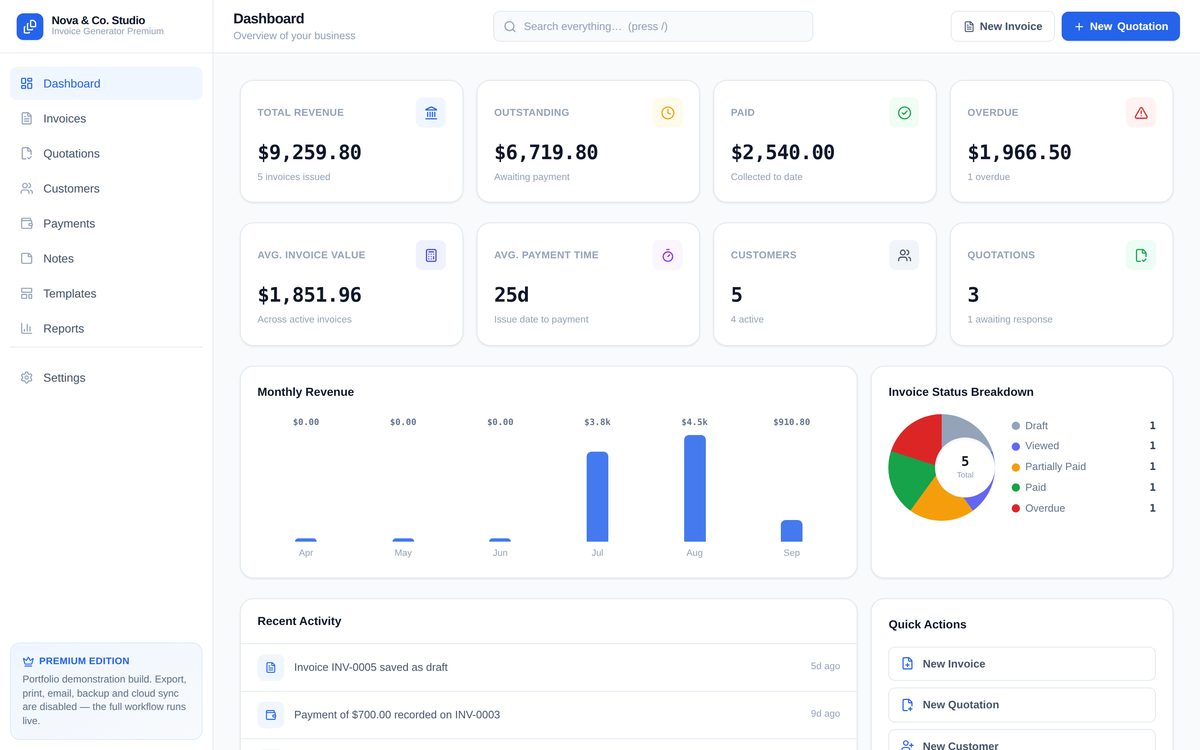
Task: Click the Reports bar-chart icon in sidebar
Action: tap(27, 329)
